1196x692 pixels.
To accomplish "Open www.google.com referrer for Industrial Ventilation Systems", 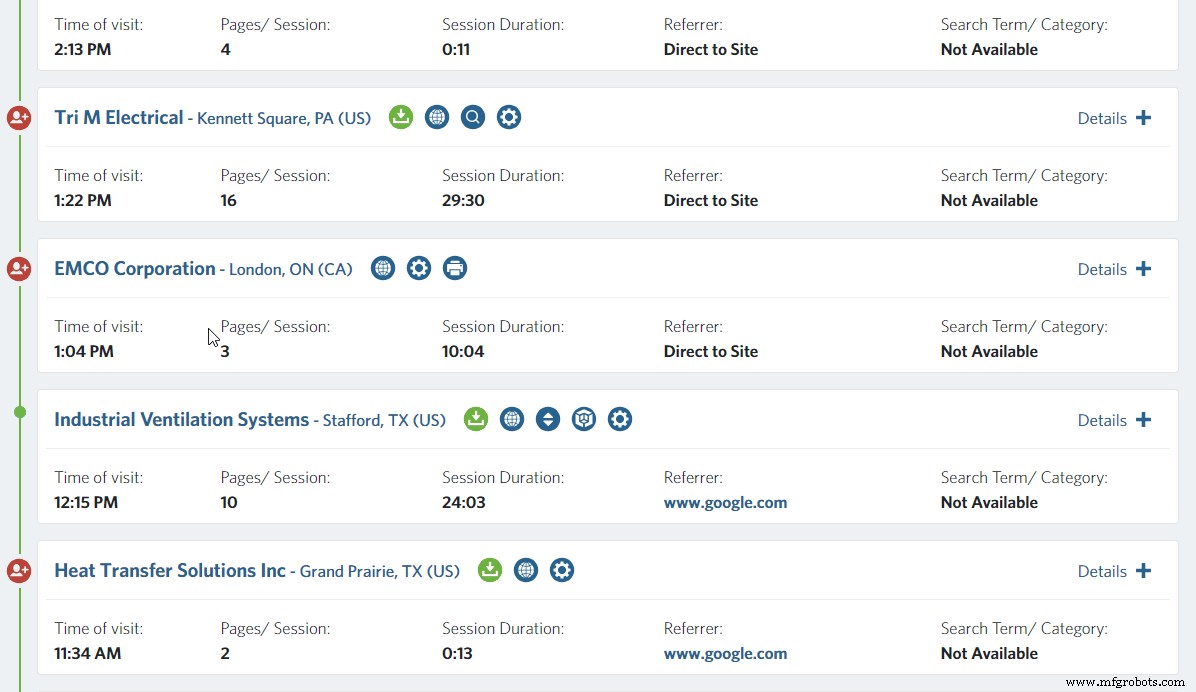I will coord(725,503).
